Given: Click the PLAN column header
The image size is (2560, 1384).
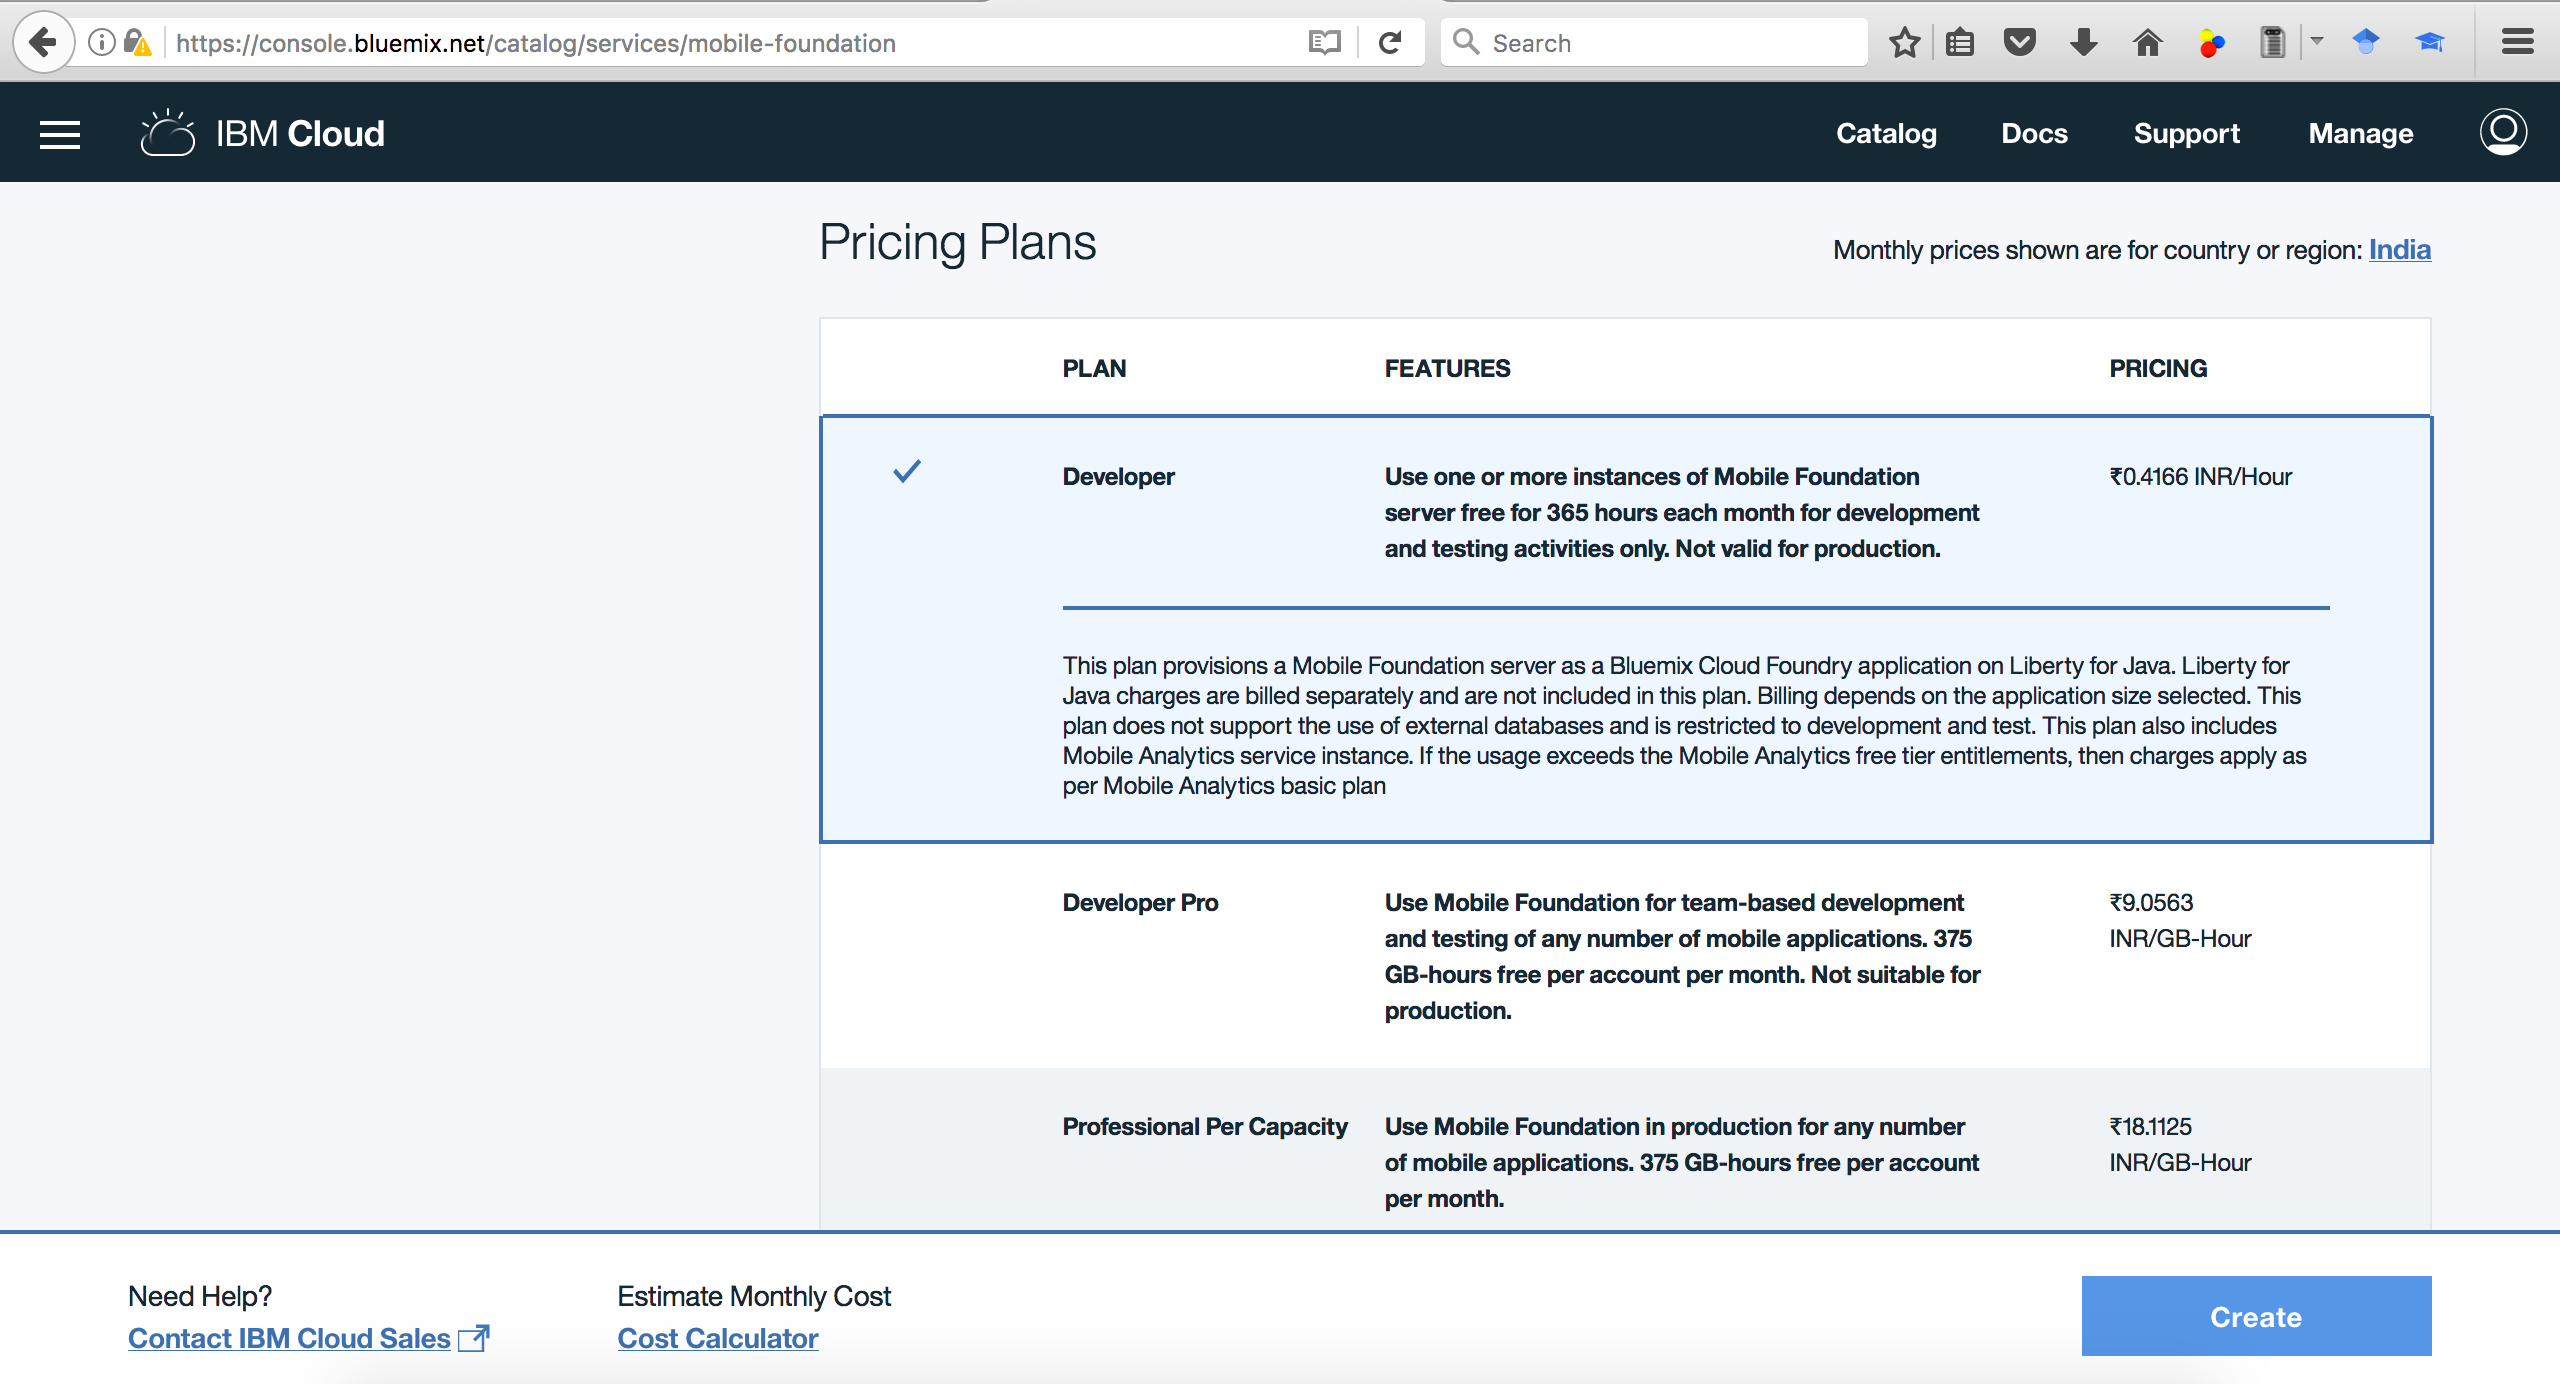Looking at the screenshot, I should click(1094, 368).
